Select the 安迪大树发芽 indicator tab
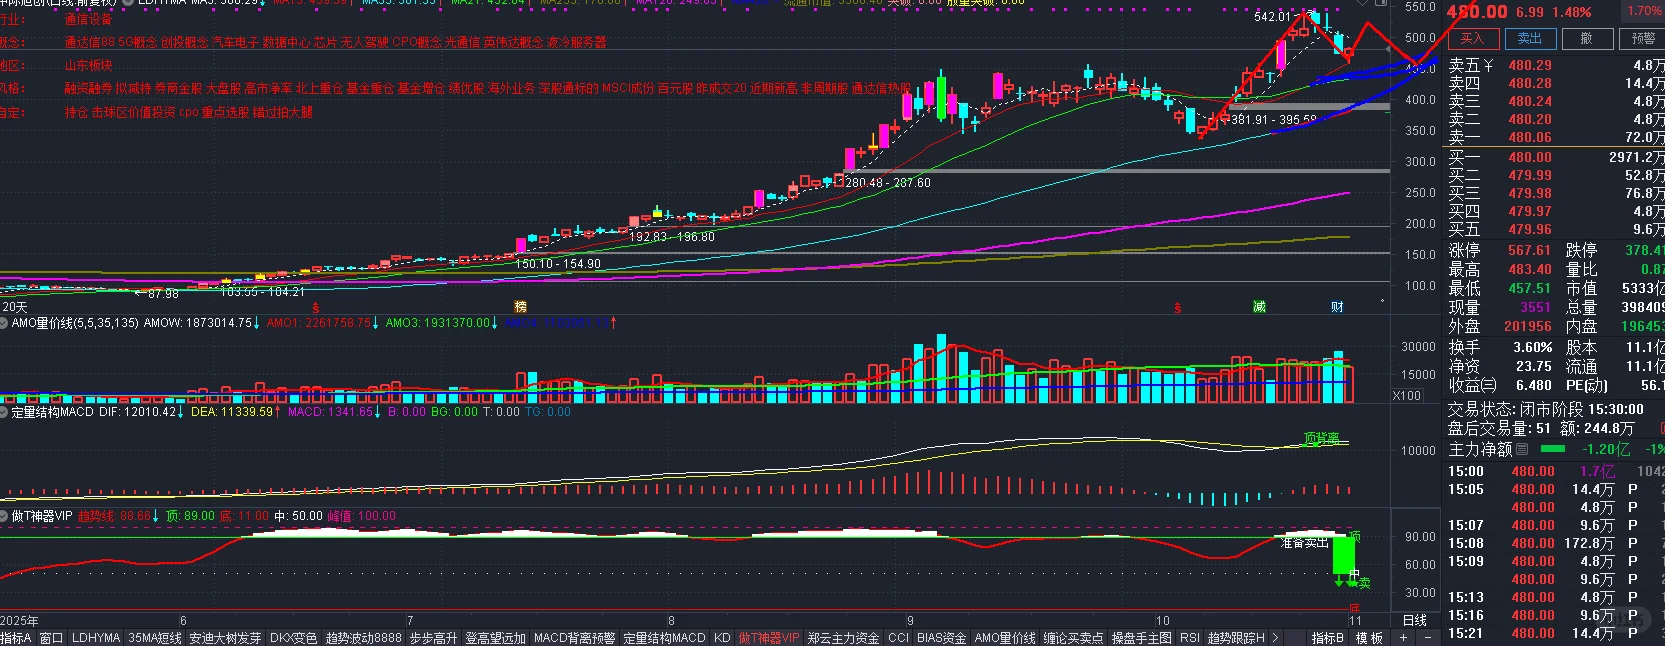The image size is (1665, 646). click(x=225, y=638)
